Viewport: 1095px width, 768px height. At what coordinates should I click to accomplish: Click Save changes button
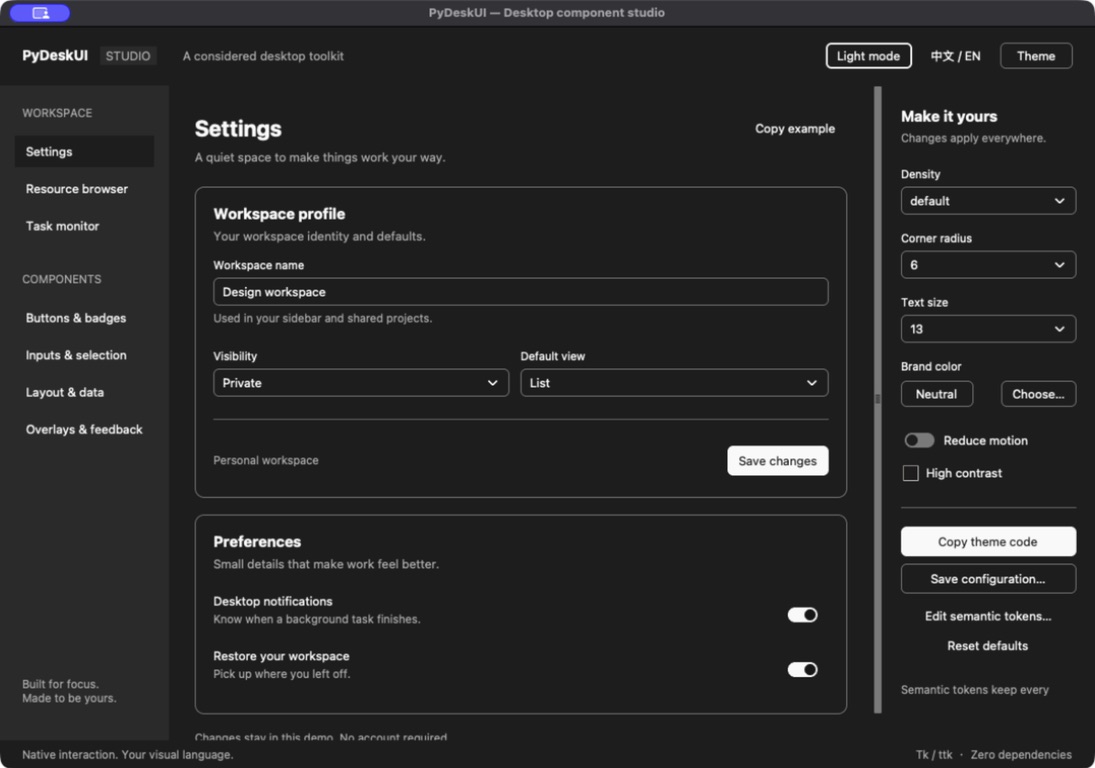pos(778,461)
